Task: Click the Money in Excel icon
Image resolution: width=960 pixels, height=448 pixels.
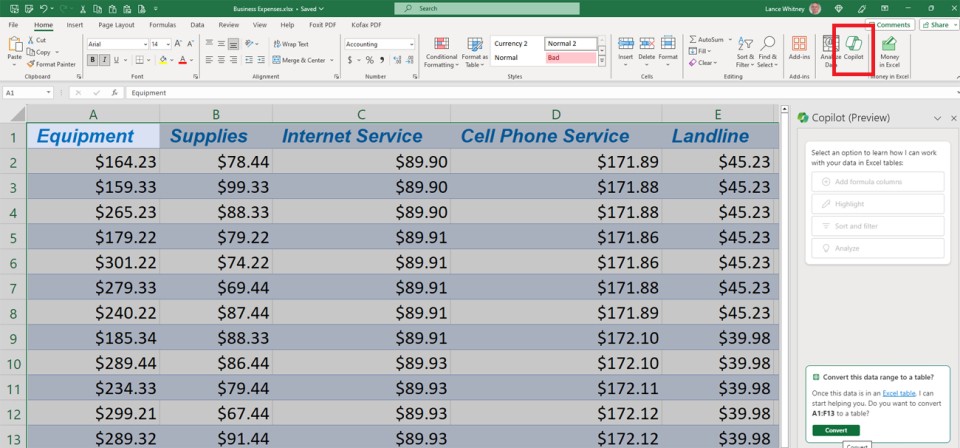Action: coord(888,51)
